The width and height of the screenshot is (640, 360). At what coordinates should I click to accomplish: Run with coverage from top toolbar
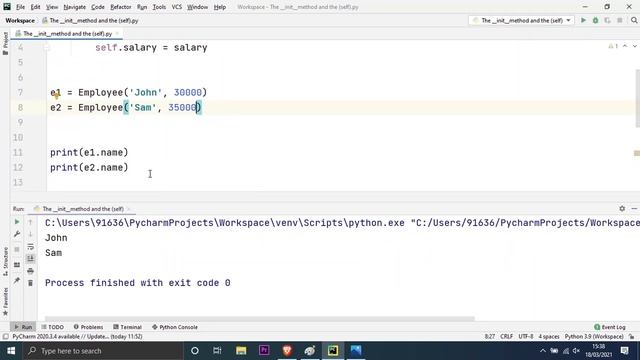607,20
